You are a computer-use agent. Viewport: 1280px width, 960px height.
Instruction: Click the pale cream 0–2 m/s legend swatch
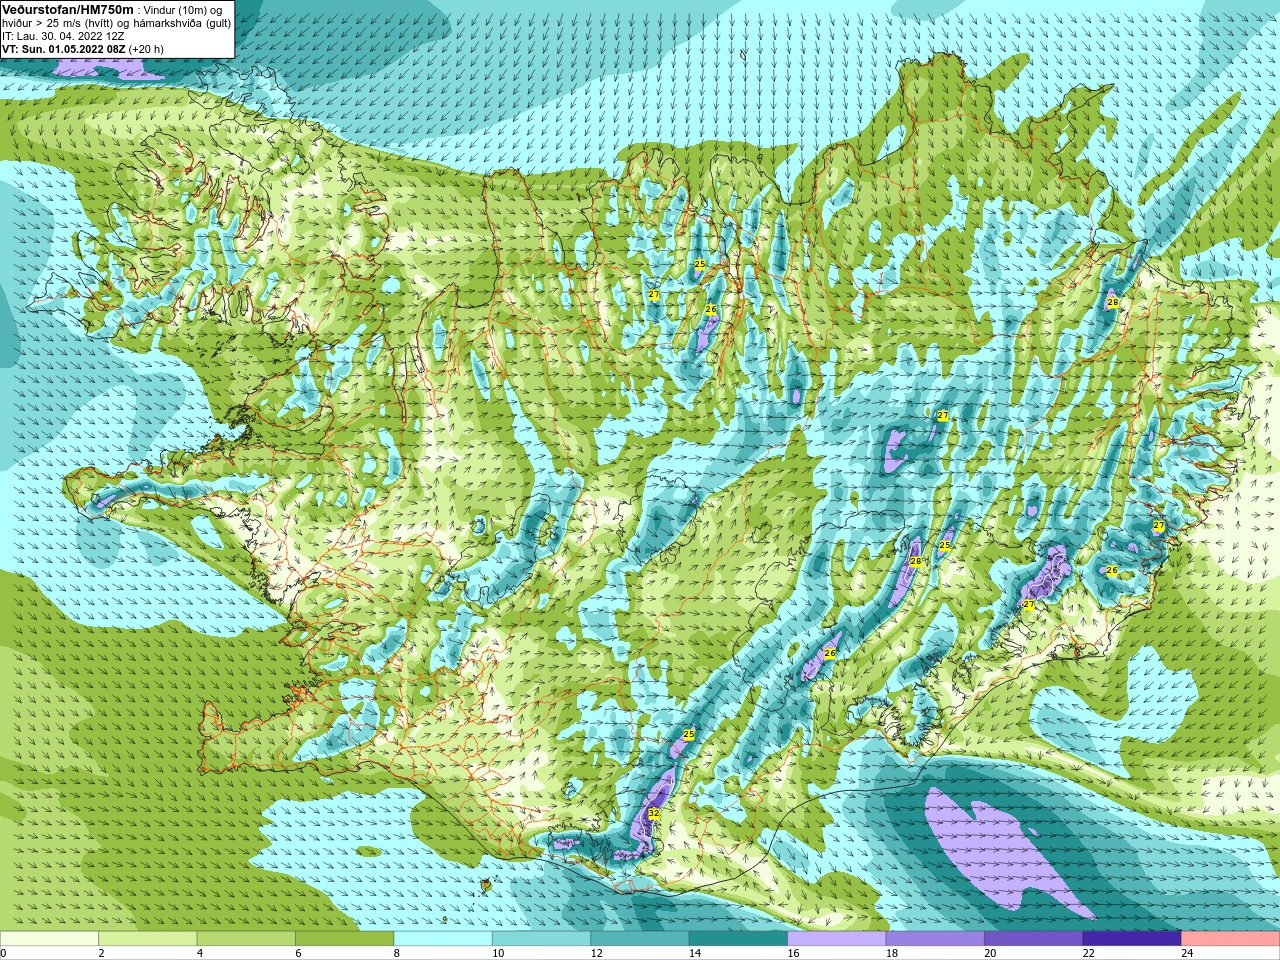[49, 939]
